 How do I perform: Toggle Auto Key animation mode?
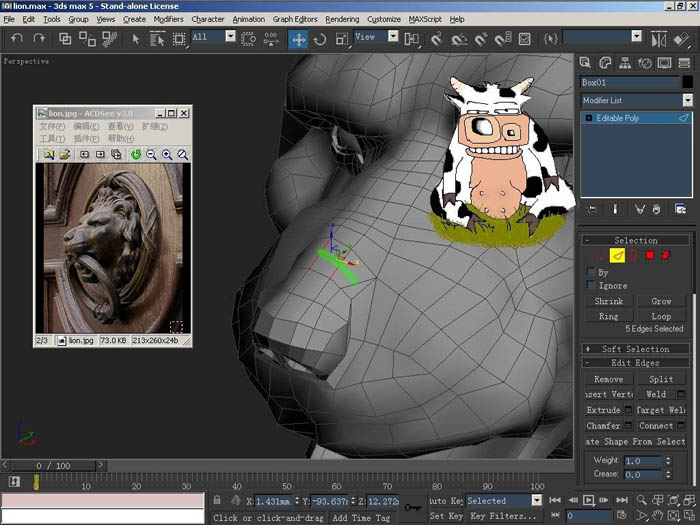[x=446, y=500]
